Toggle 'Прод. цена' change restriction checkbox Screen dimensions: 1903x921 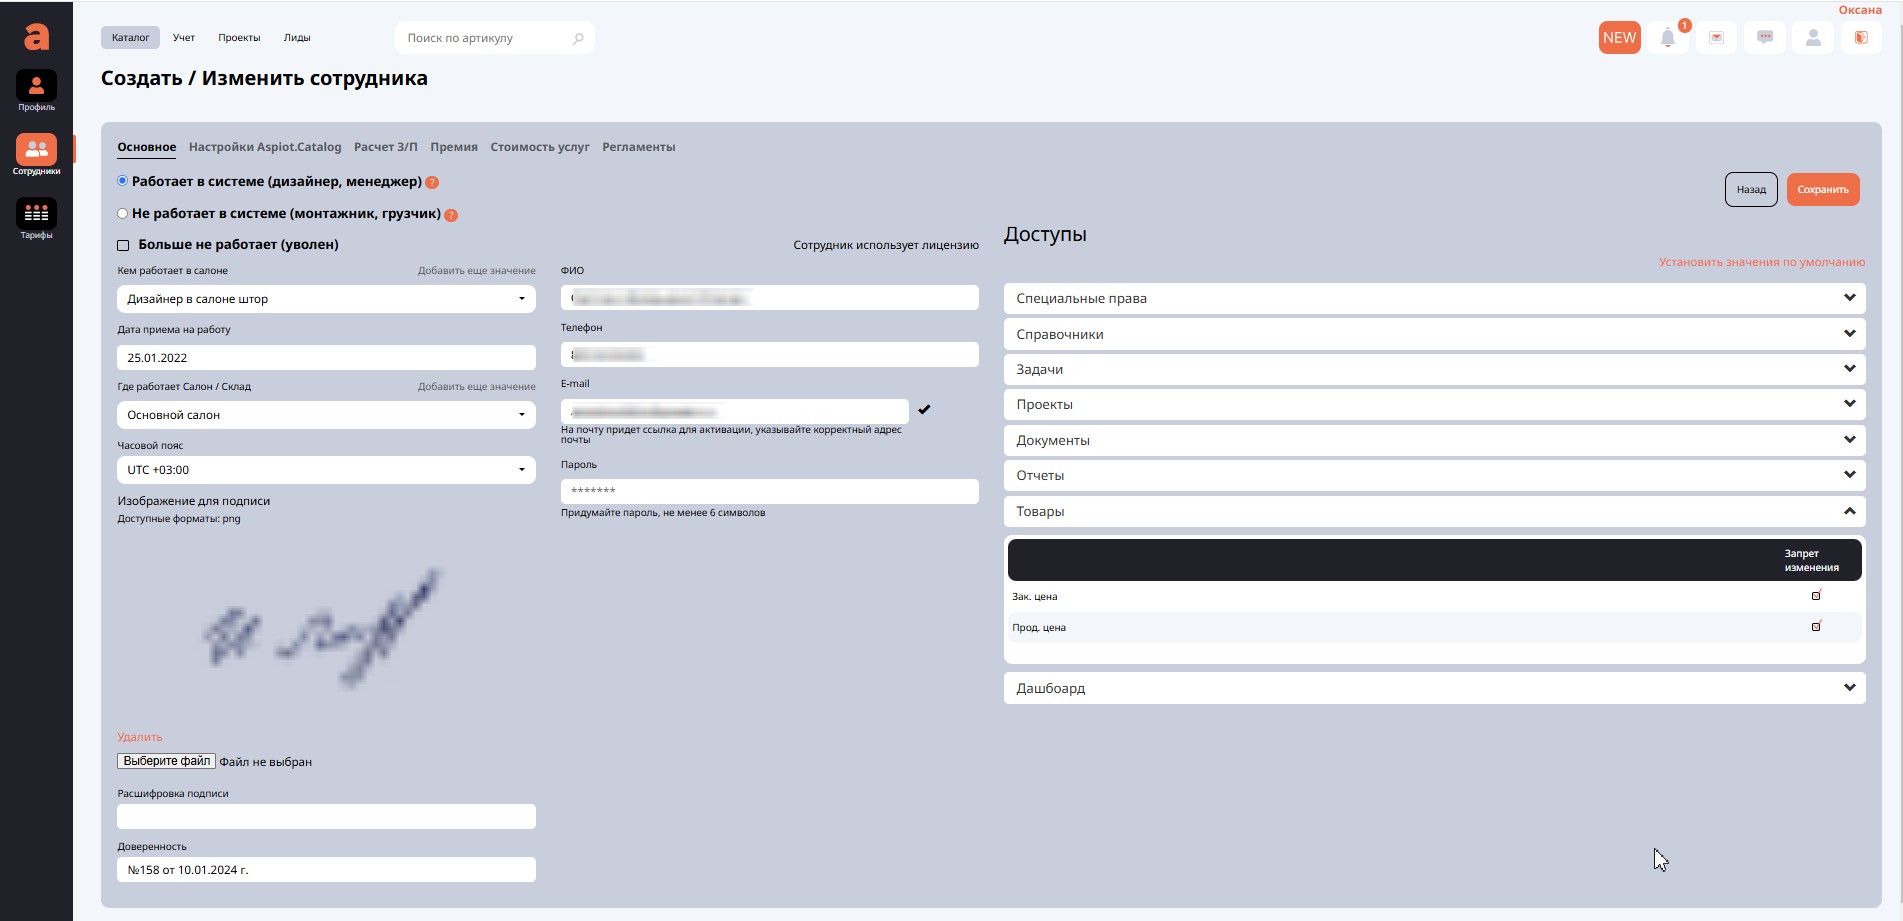point(1816,627)
